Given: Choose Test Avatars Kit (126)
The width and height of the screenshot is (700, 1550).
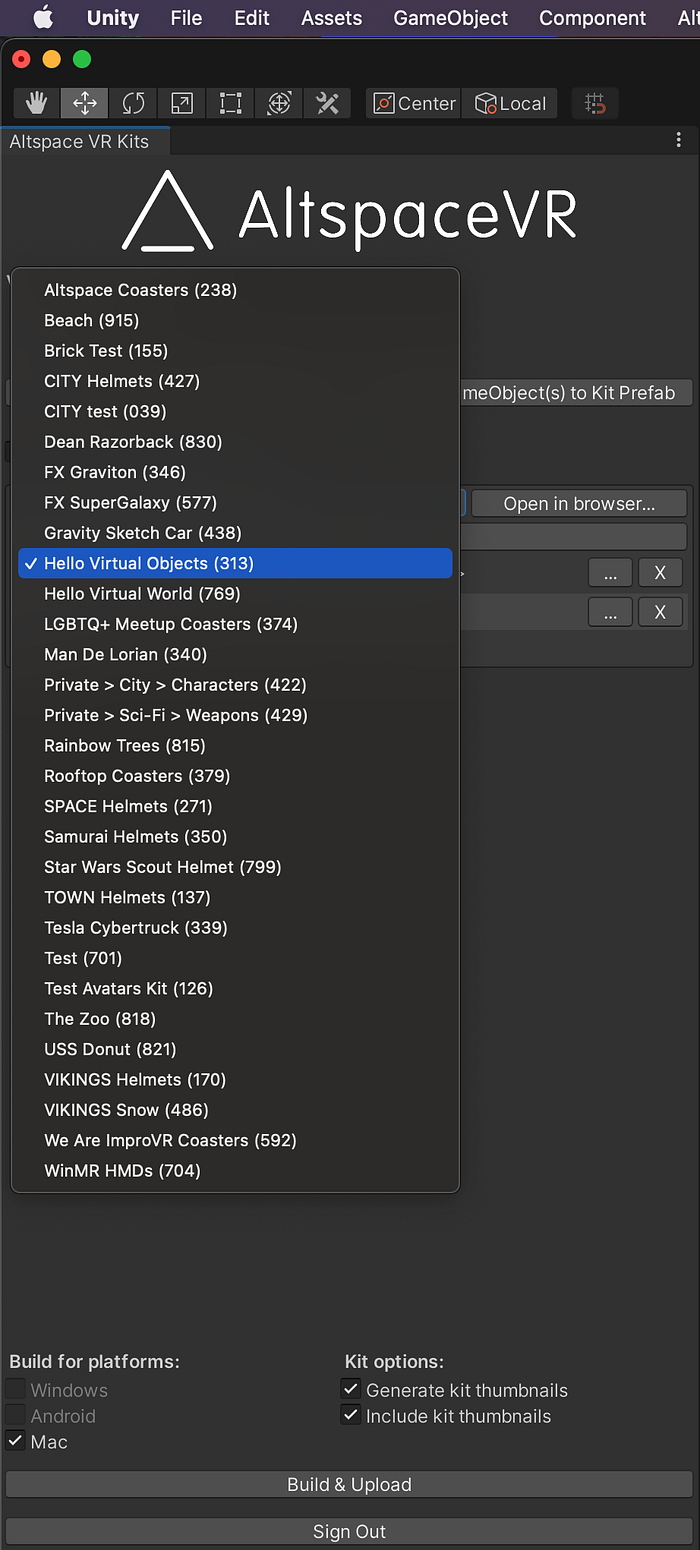Looking at the screenshot, I should point(235,988).
